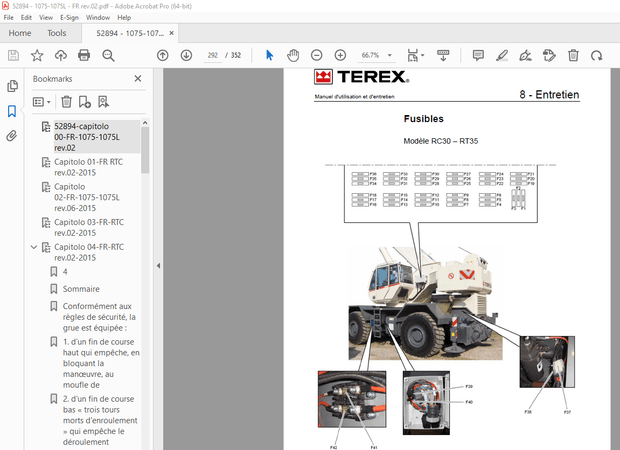
Task: Add a comment with the sticky note tool
Action: pyautogui.click(x=478, y=55)
